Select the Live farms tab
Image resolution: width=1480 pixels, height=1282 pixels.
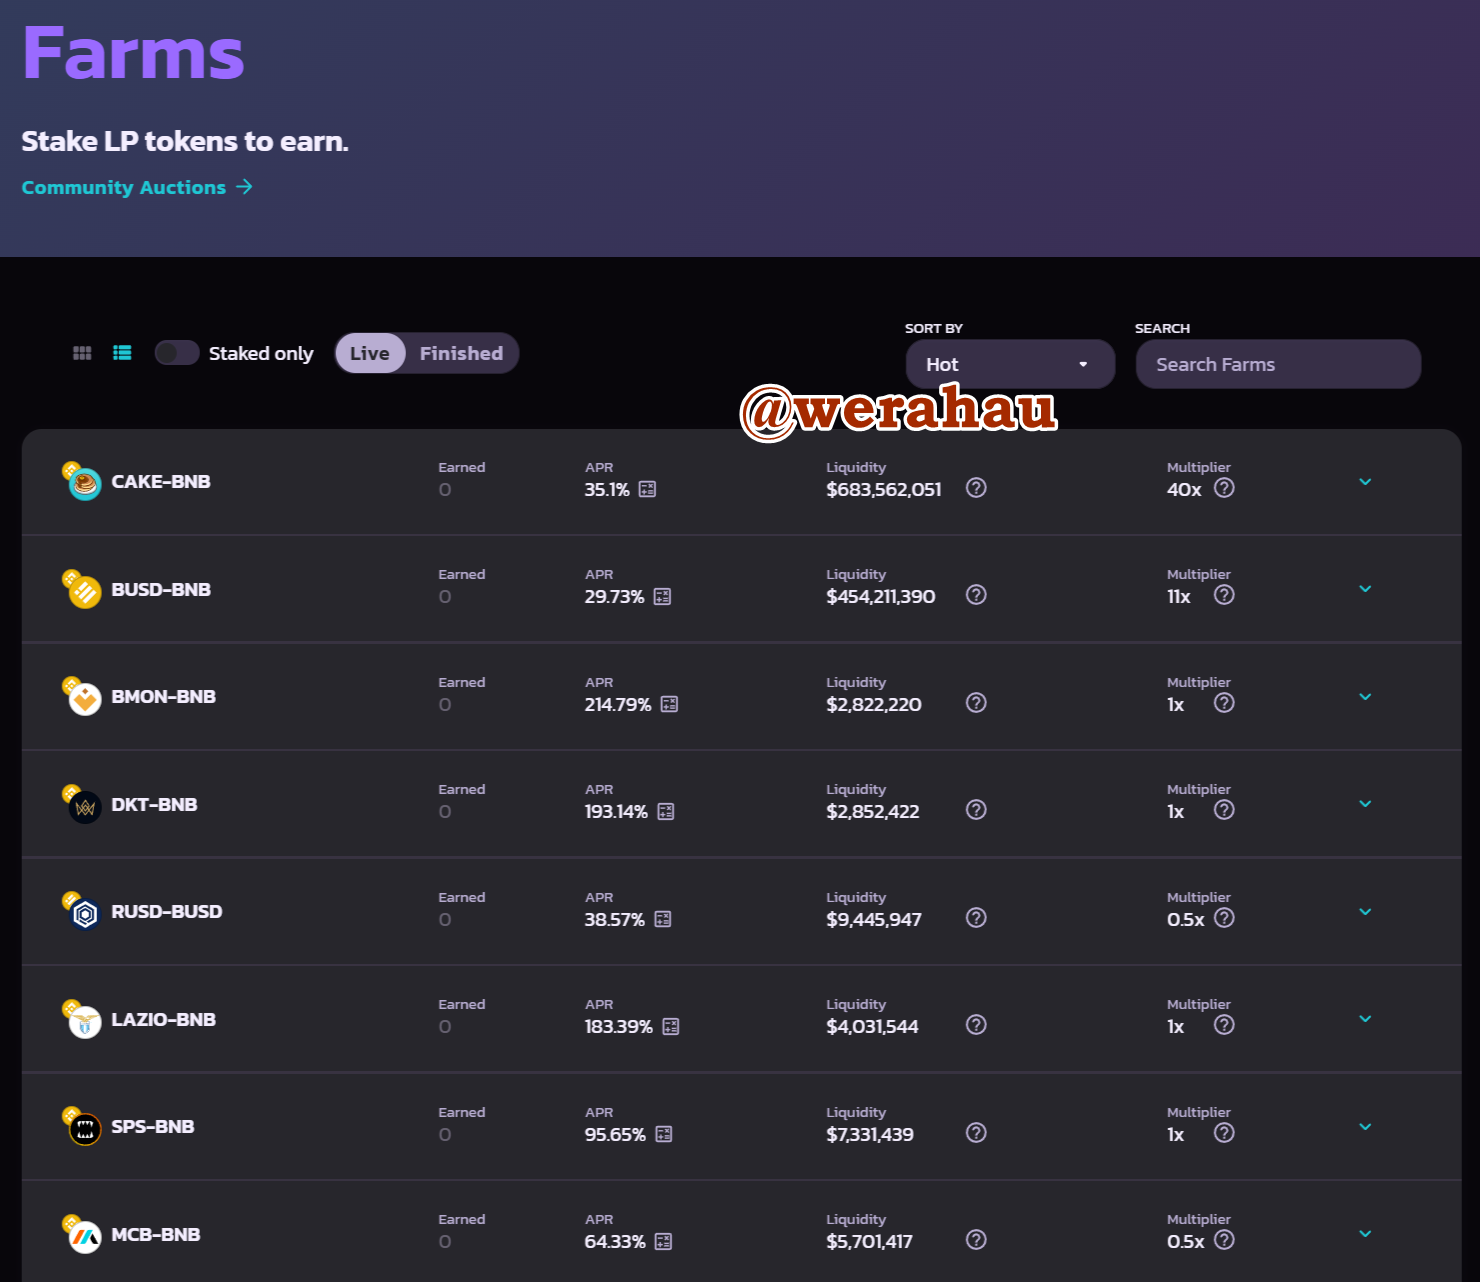(370, 353)
